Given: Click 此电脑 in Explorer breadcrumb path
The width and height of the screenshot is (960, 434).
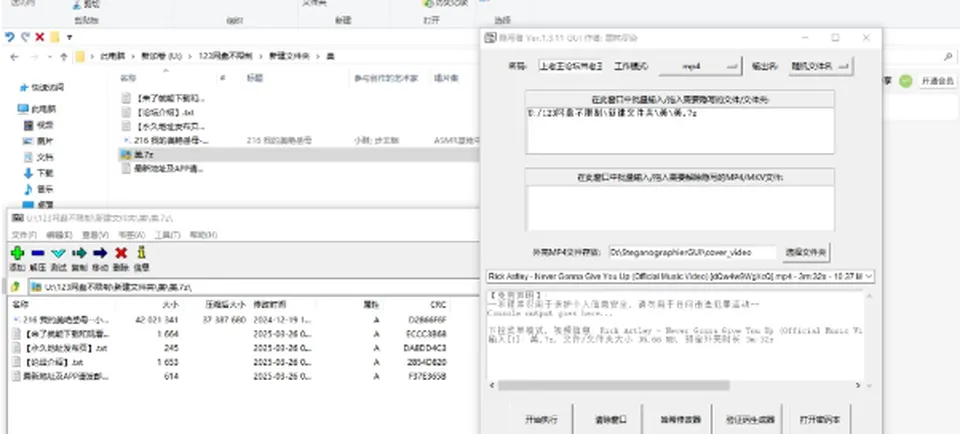Looking at the screenshot, I should tap(112, 56).
